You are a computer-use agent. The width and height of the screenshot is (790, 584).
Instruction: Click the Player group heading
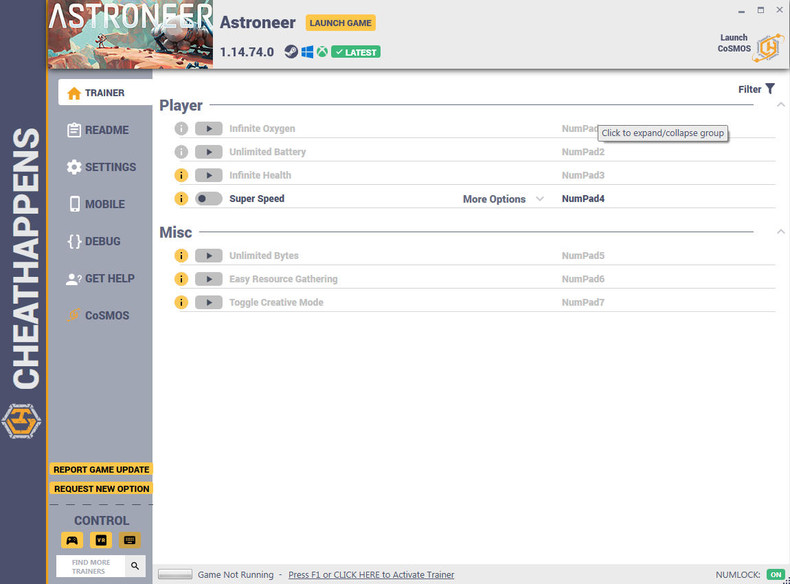point(181,105)
